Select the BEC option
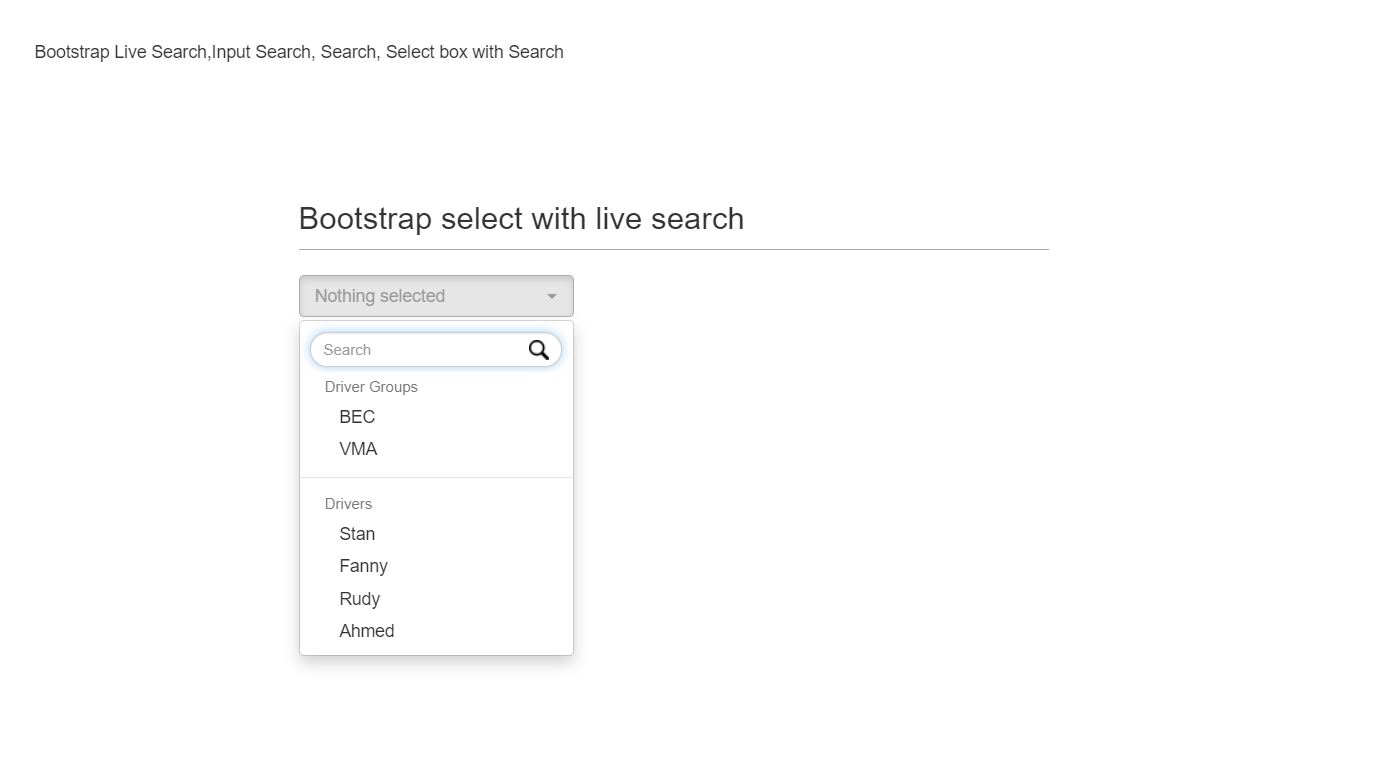The image size is (1374, 763). click(x=357, y=417)
